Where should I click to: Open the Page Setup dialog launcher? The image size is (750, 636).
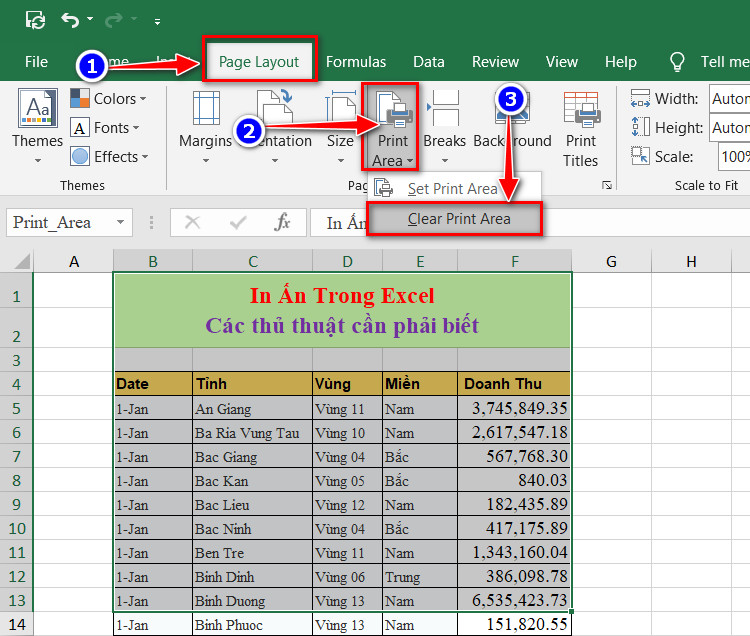click(607, 185)
